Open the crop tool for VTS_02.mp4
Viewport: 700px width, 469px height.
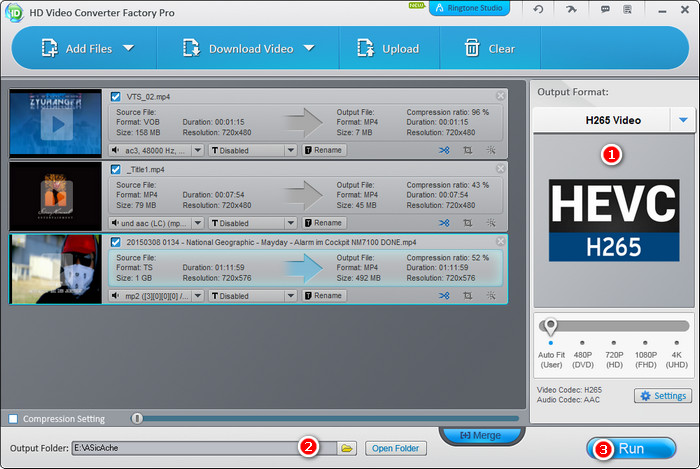point(467,150)
